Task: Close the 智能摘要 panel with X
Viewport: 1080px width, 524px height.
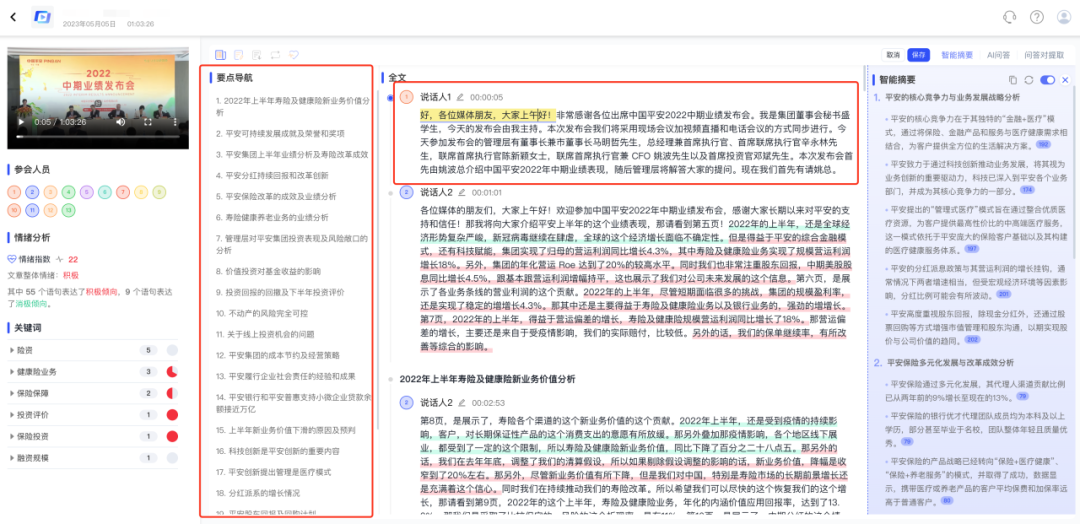Action: [x=1065, y=80]
